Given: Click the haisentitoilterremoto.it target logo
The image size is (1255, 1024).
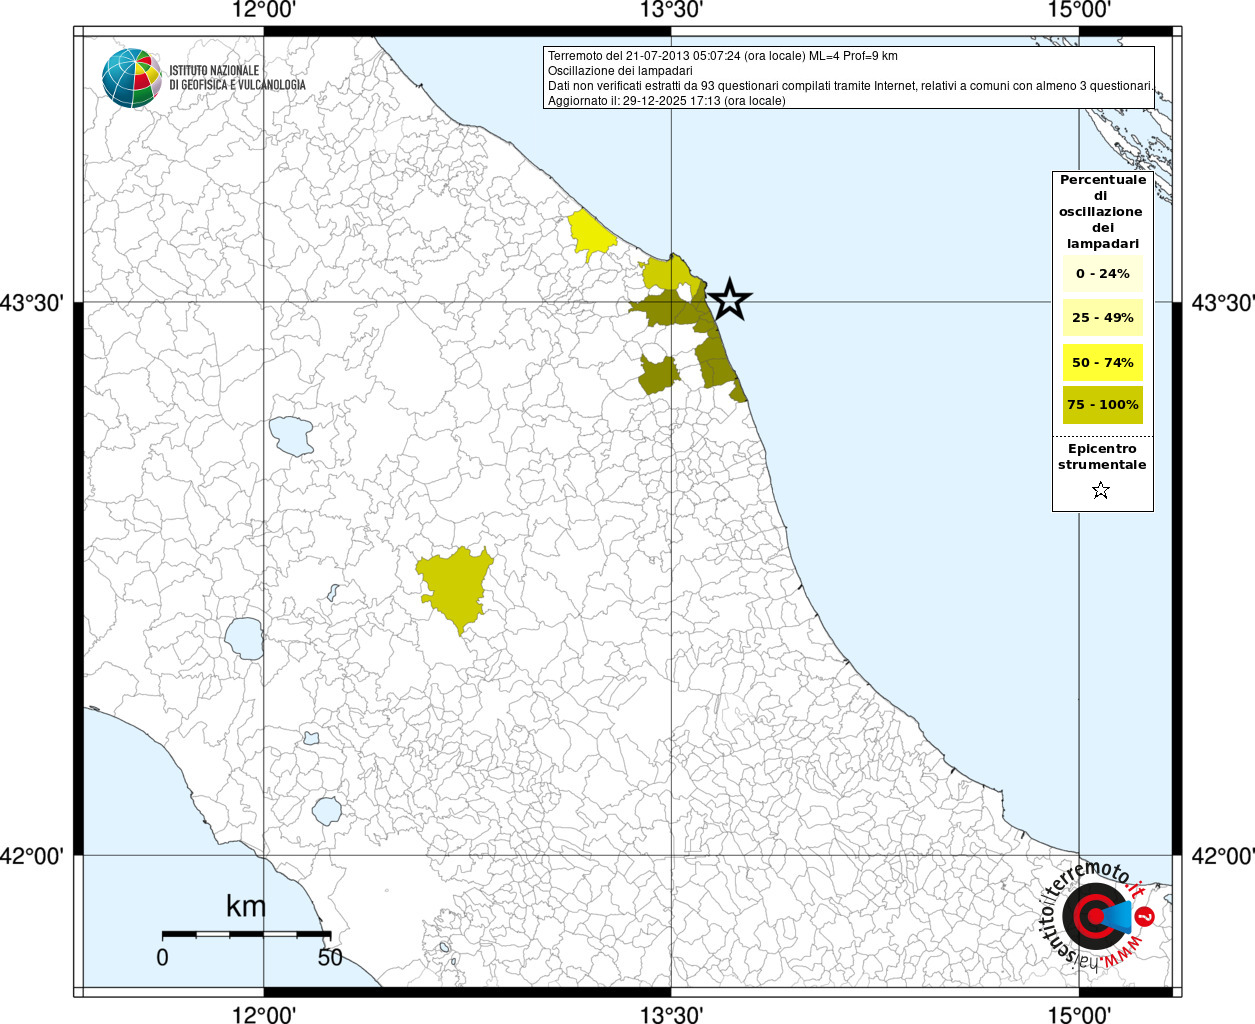Looking at the screenshot, I should point(1098,914).
